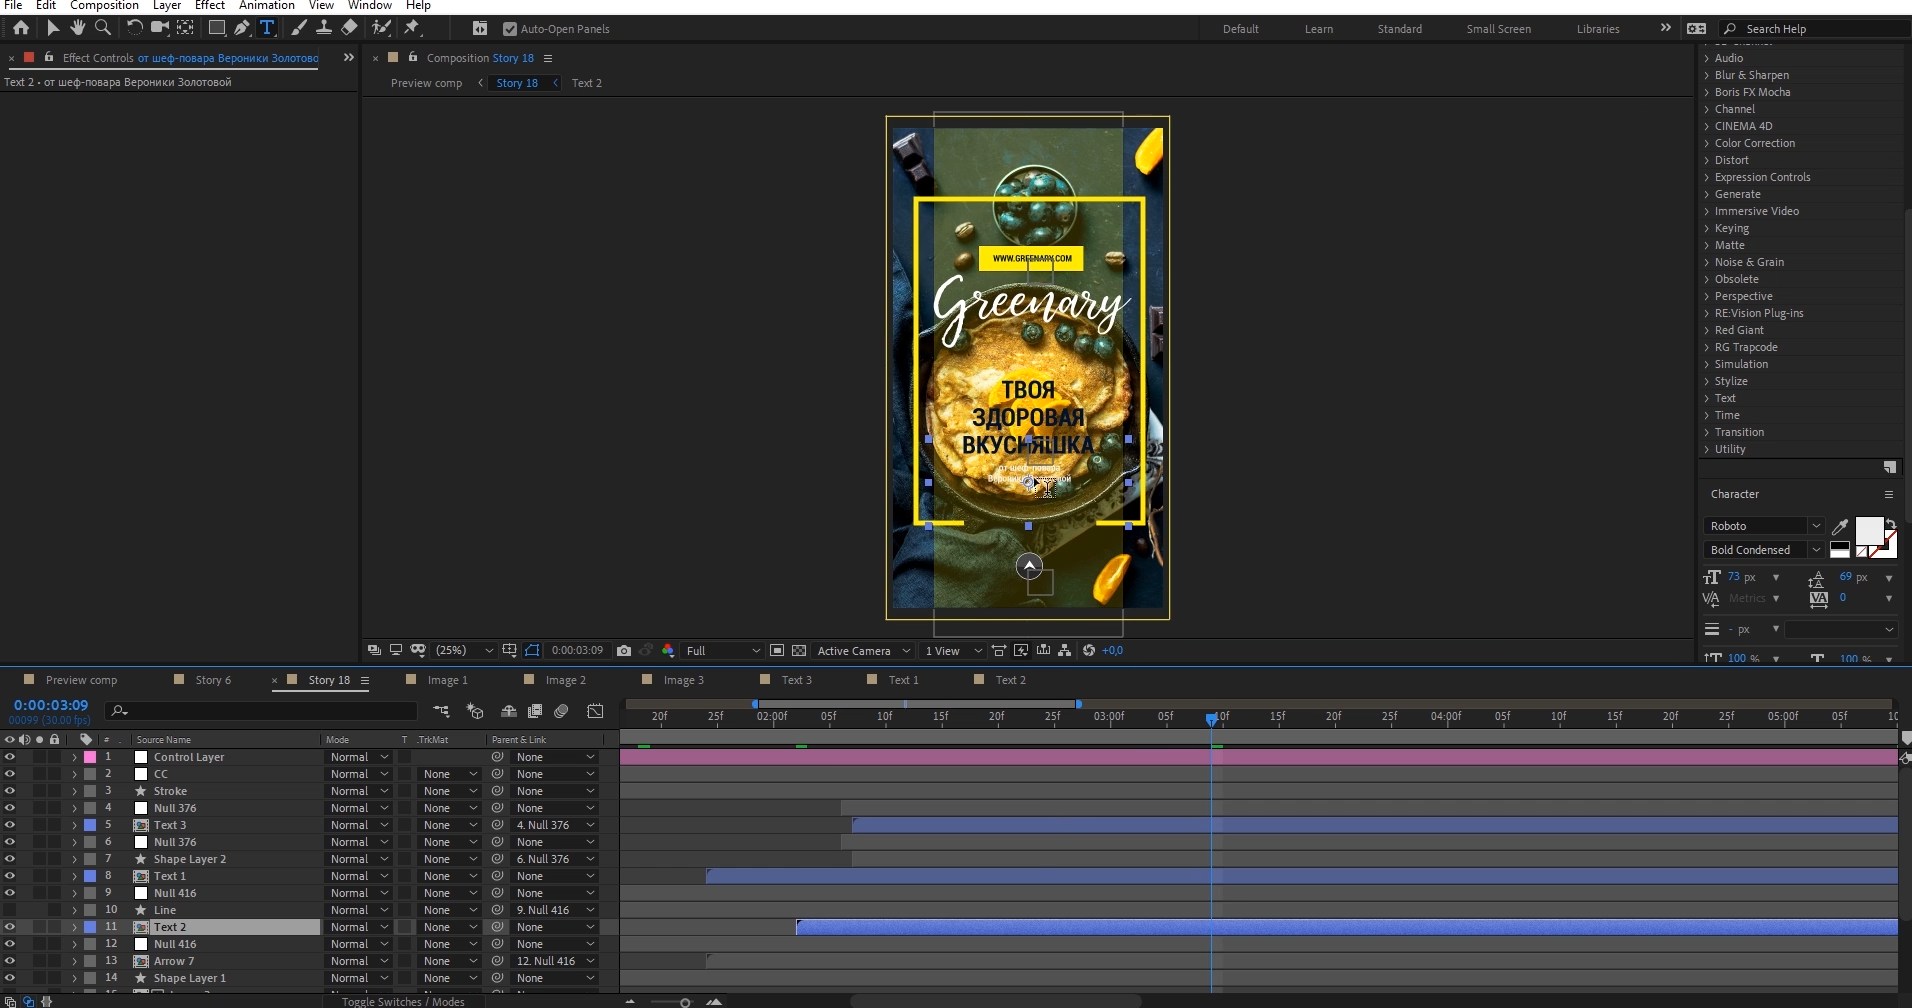Screen dimensions: 1912x1008
Task: Click the Reset Exposure icon
Action: tap(1089, 650)
